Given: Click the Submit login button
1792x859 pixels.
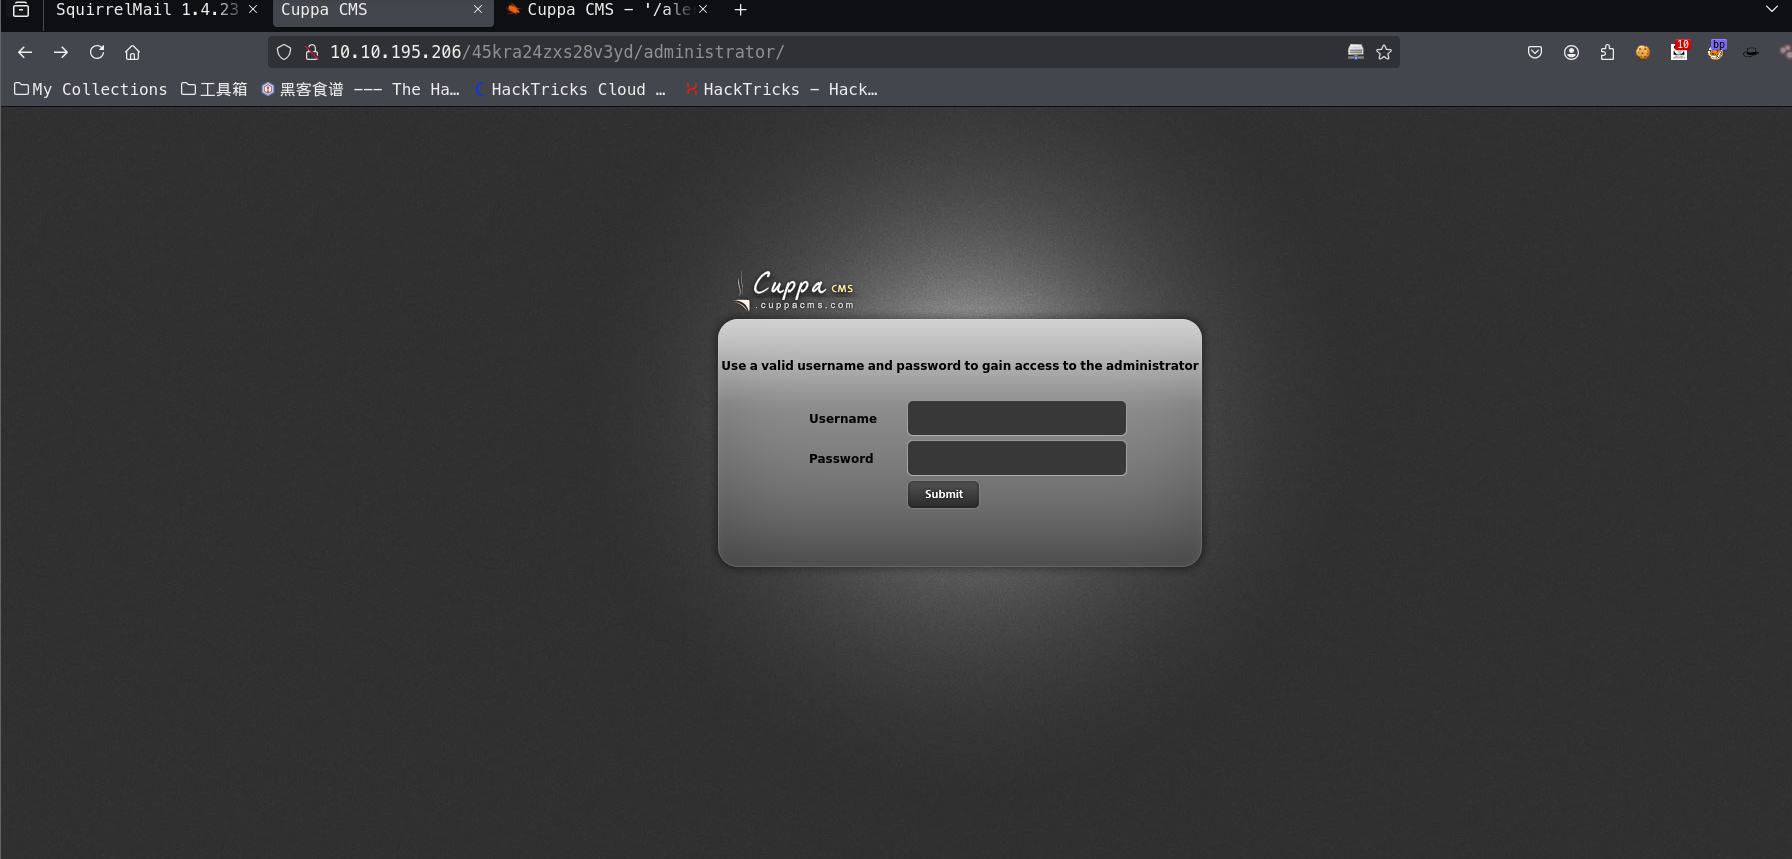Looking at the screenshot, I should [x=943, y=494].
